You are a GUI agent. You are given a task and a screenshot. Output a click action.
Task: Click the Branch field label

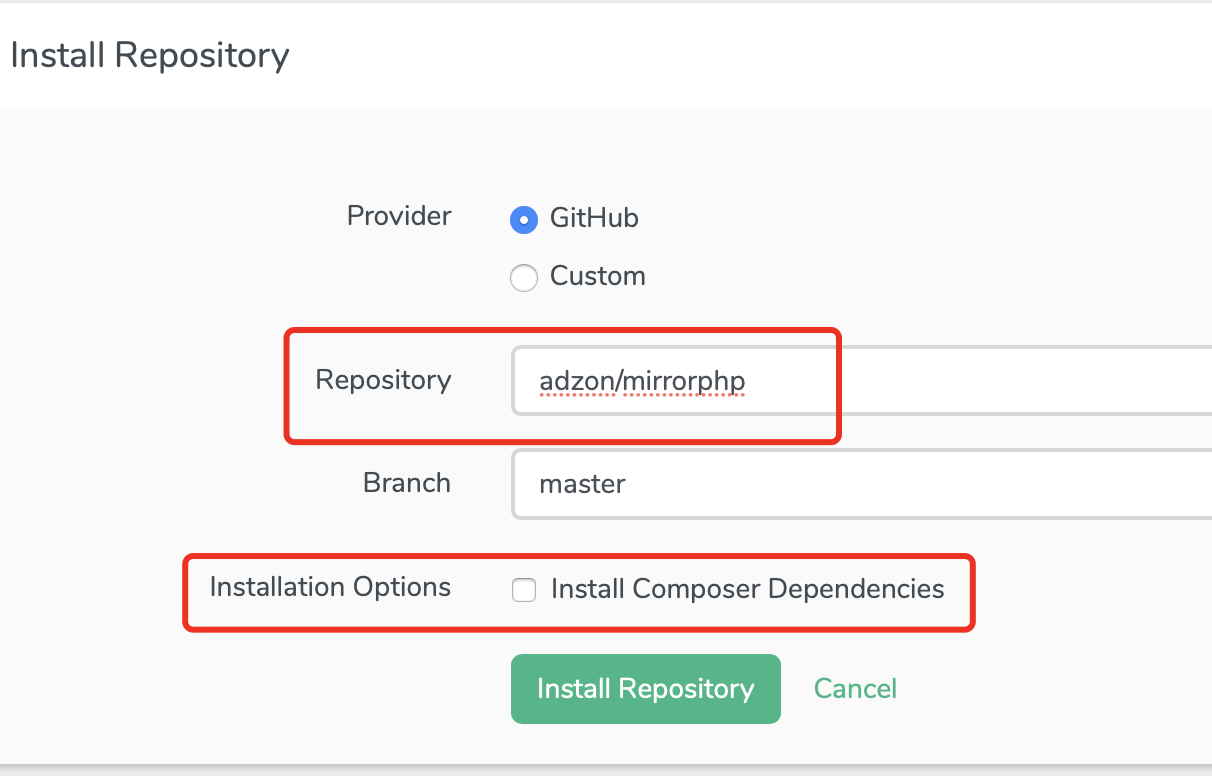click(x=406, y=483)
